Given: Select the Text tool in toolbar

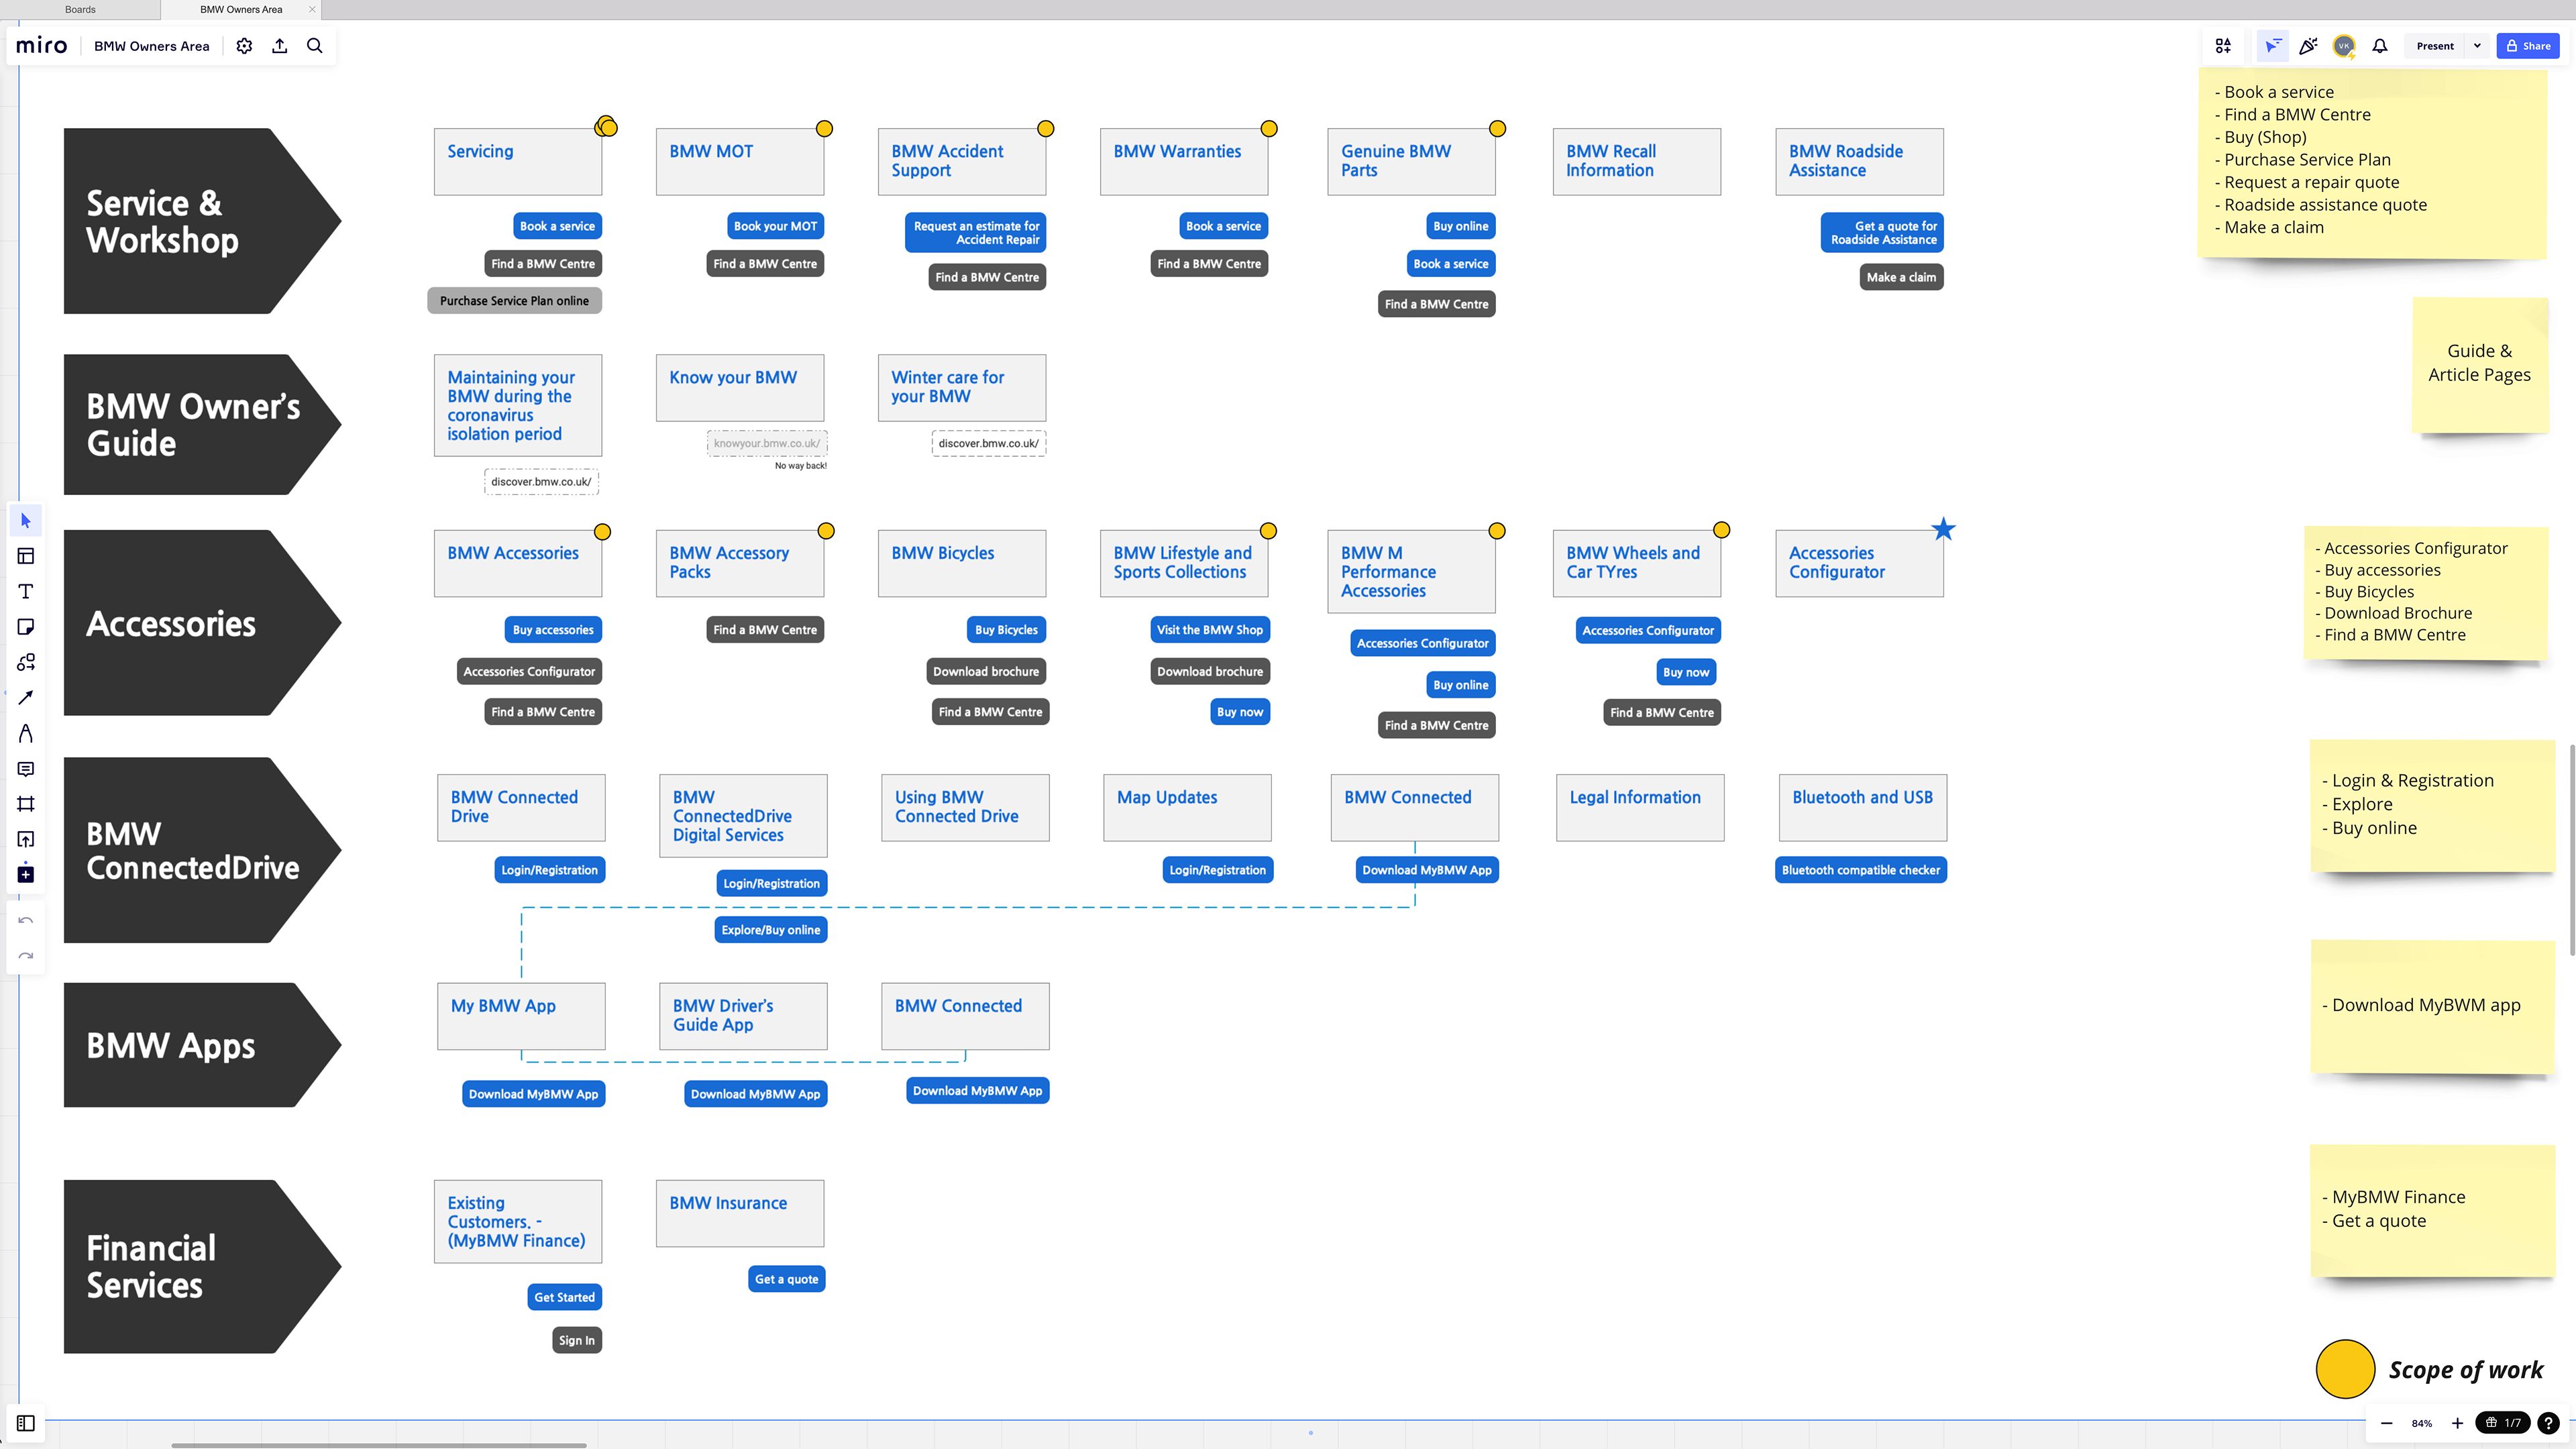Looking at the screenshot, I should pos(26,592).
